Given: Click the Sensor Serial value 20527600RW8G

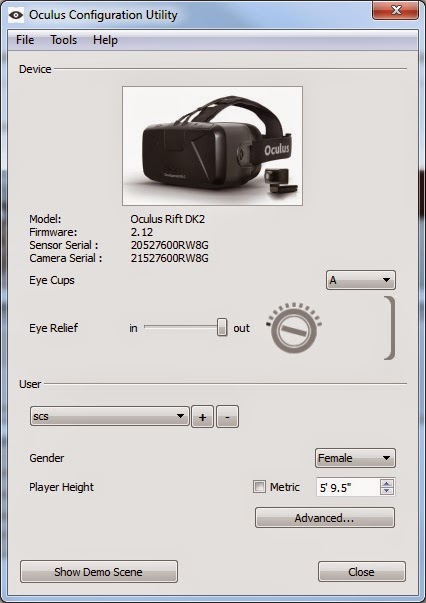Looking at the screenshot, I should pos(170,245).
